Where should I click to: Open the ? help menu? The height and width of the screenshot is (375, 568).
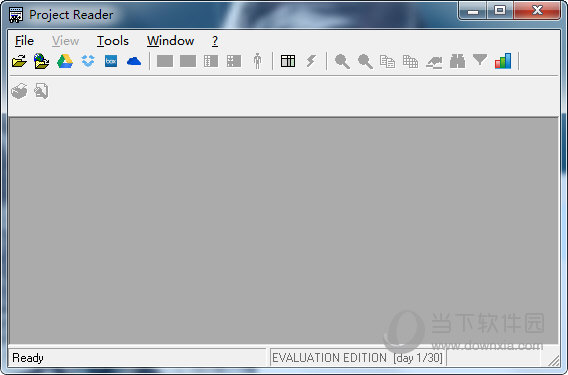215,41
